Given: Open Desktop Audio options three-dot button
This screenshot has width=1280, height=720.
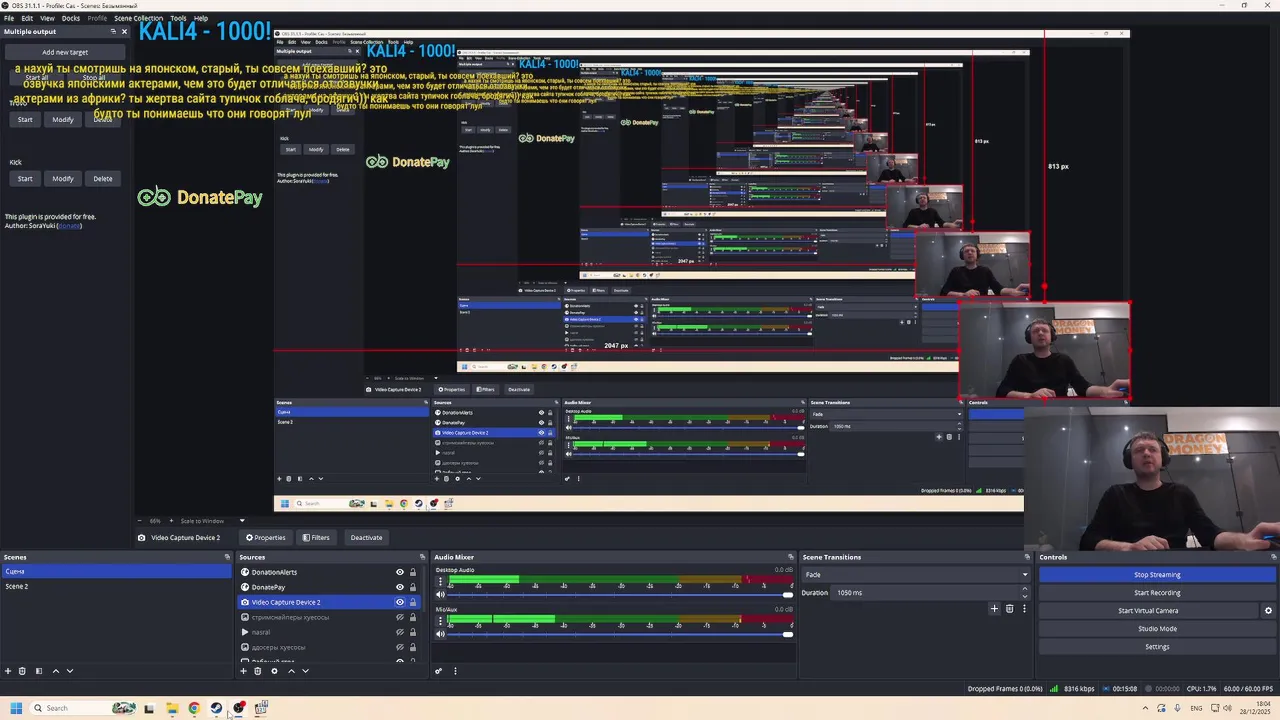Looking at the screenshot, I should pyautogui.click(x=440, y=581).
